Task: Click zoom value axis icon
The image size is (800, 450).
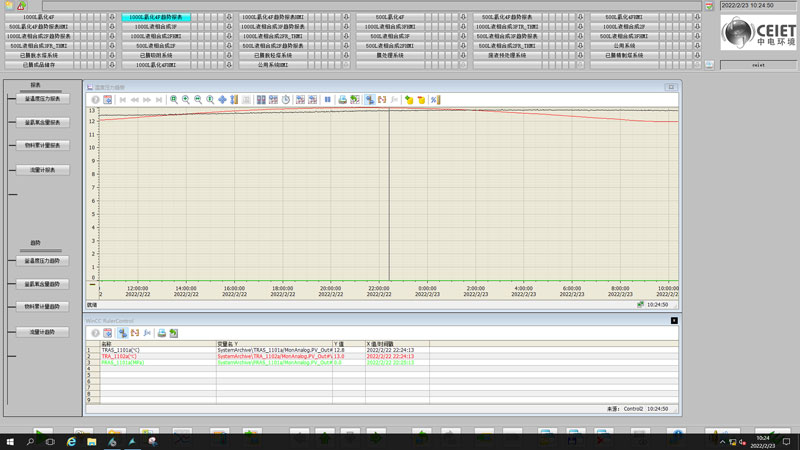Action: tap(210, 100)
